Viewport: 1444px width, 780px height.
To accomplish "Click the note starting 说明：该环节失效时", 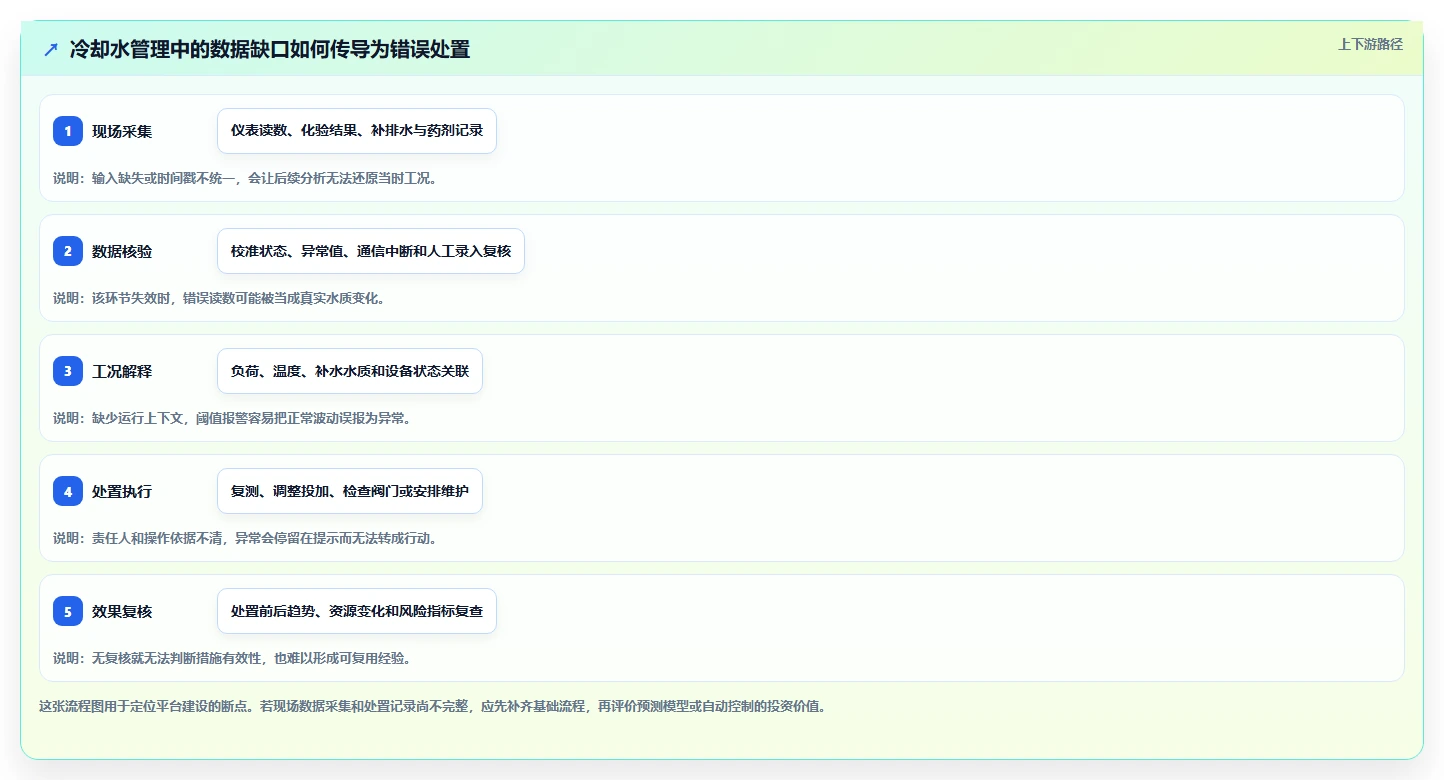I will pos(219,298).
